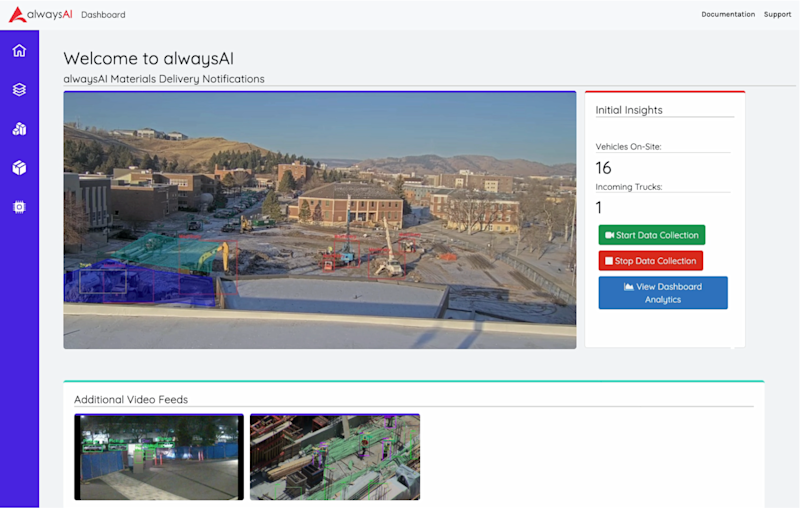The height and width of the screenshot is (510, 800).
Task: Open the home icon in the sidebar
Action: coord(19,50)
